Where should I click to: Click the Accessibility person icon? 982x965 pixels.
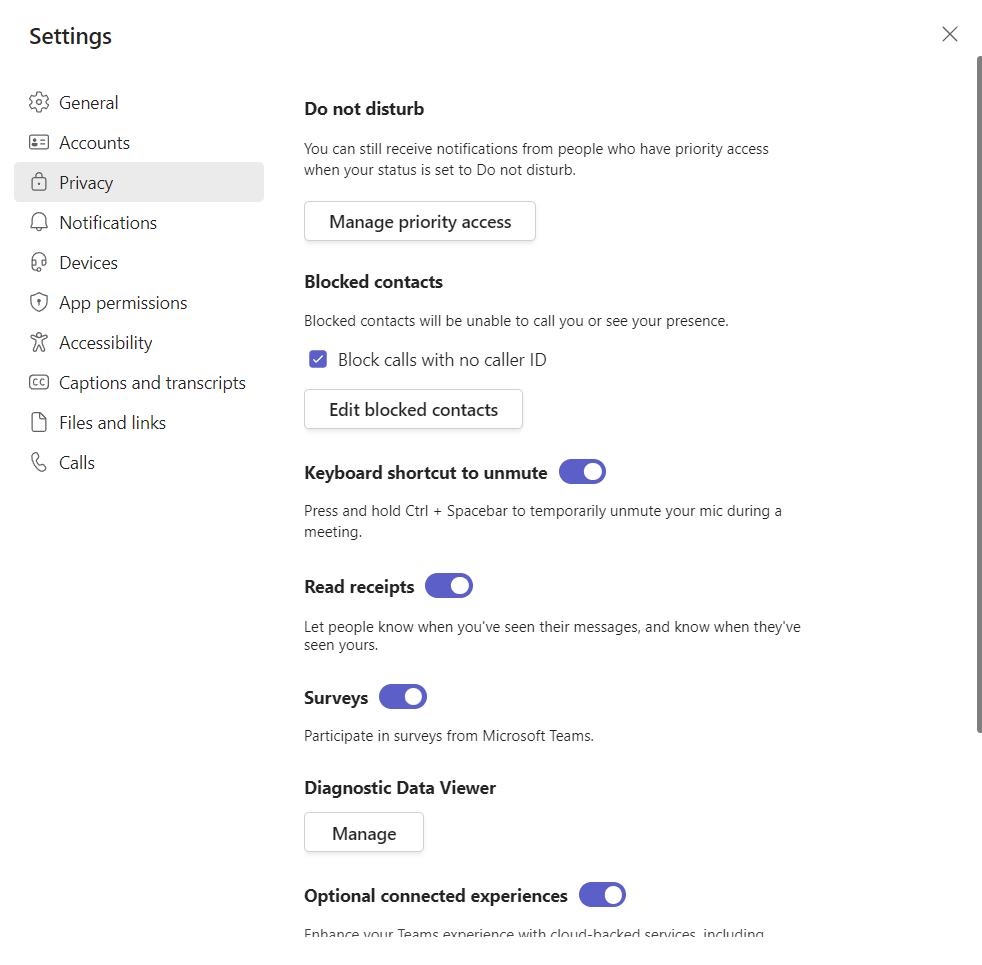pos(39,342)
